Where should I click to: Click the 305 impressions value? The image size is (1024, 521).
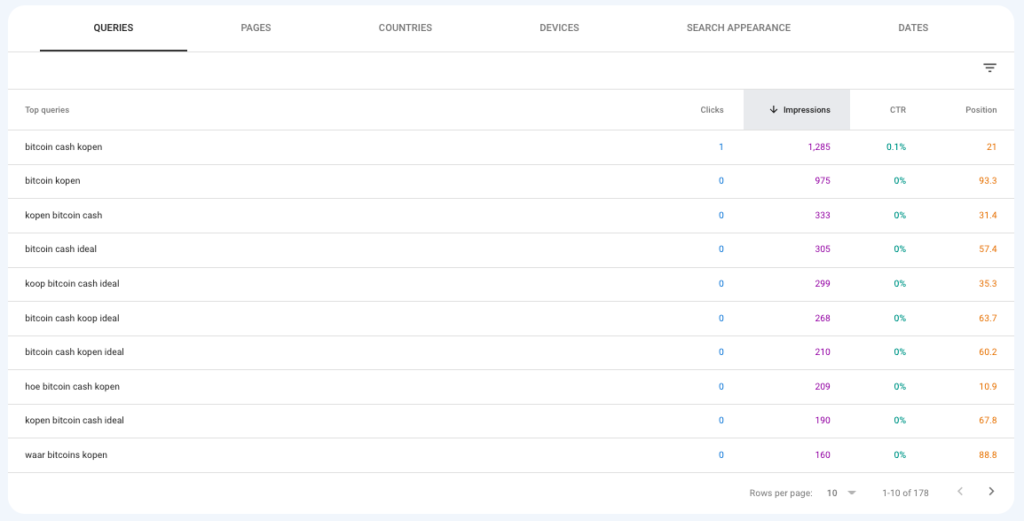(x=822, y=249)
